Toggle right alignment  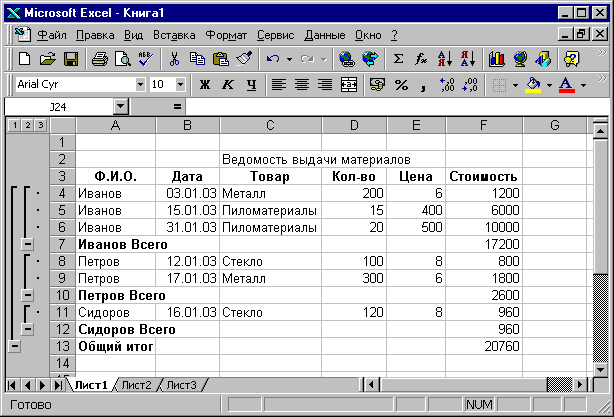click(325, 85)
